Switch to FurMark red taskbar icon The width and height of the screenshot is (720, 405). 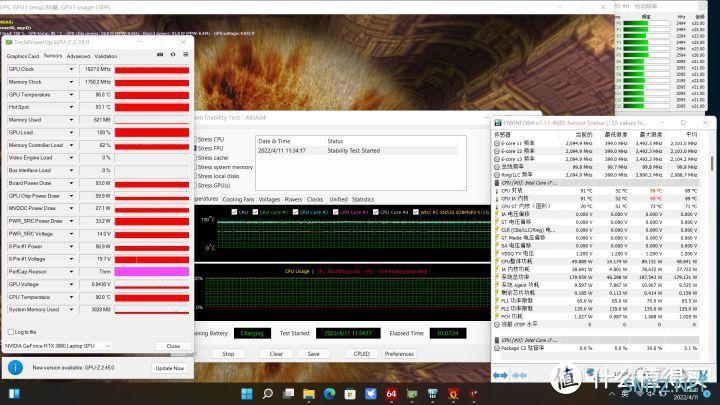tap(453, 394)
